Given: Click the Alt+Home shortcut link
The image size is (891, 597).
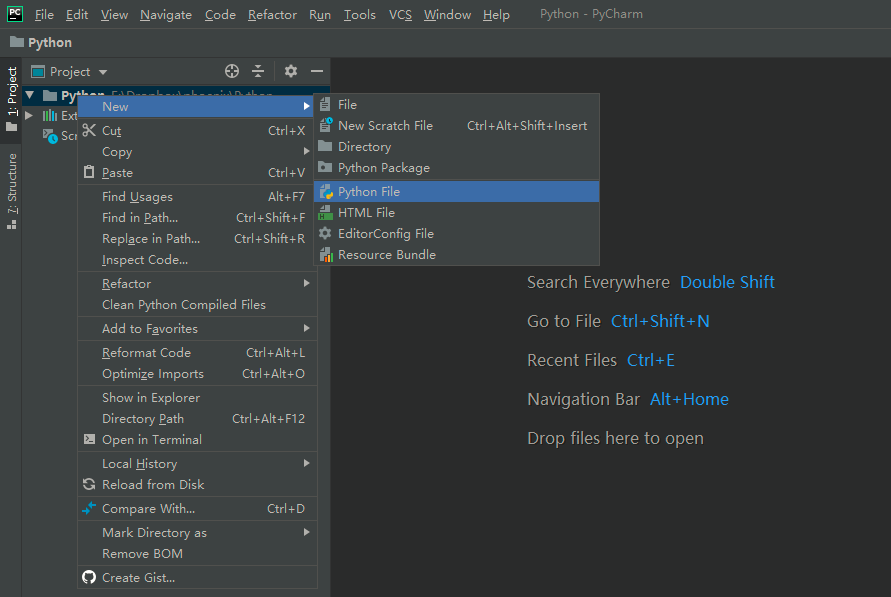Looking at the screenshot, I should pos(689,399).
